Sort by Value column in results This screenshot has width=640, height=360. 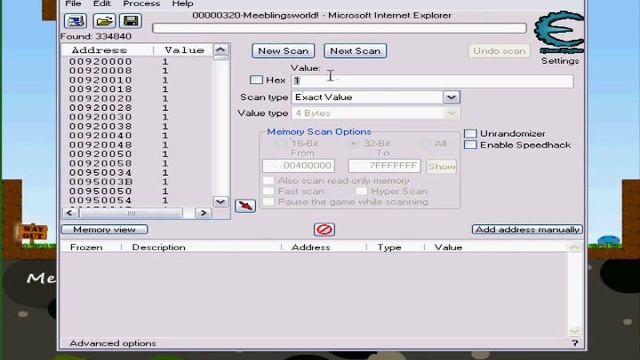[x=184, y=50]
